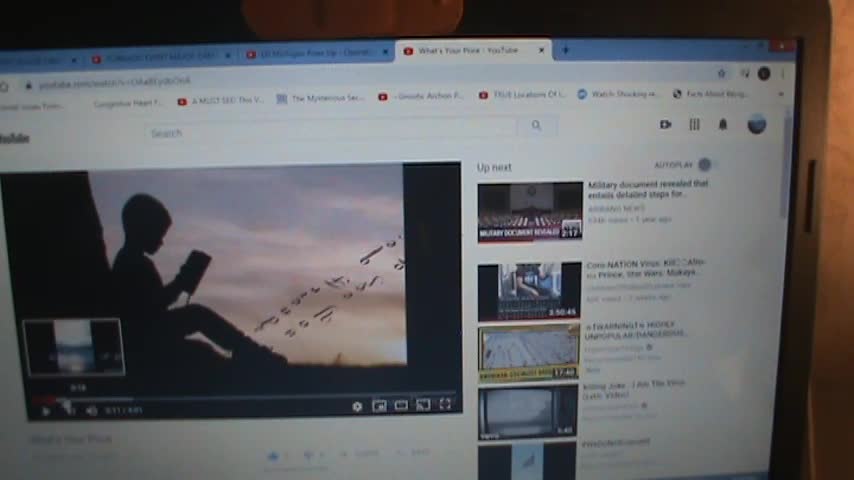854x480 pixels.
Task: Click the site lock icon in address bar
Action: point(28,86)
